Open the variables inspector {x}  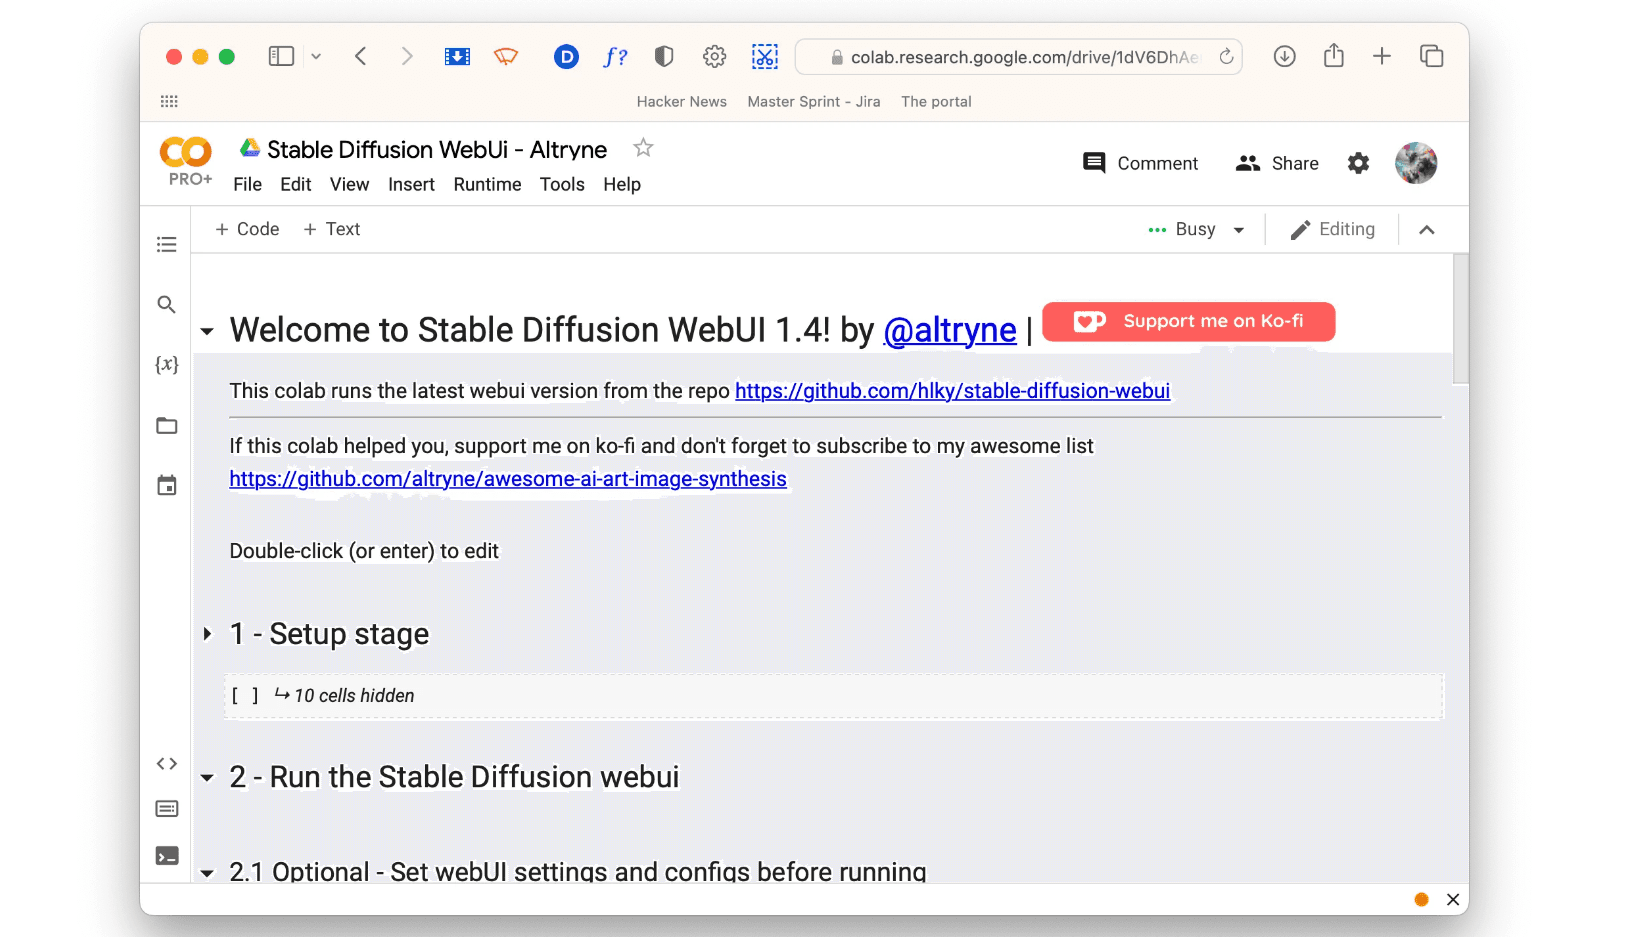[x=167, y=365]
